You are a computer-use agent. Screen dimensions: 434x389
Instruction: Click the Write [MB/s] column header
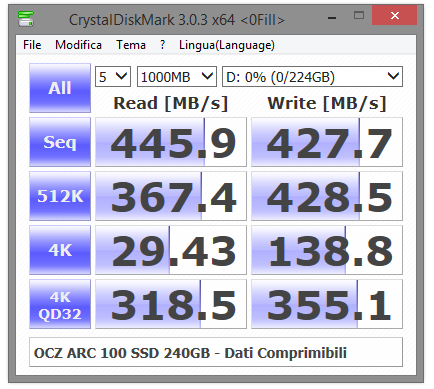click(327, 103)
